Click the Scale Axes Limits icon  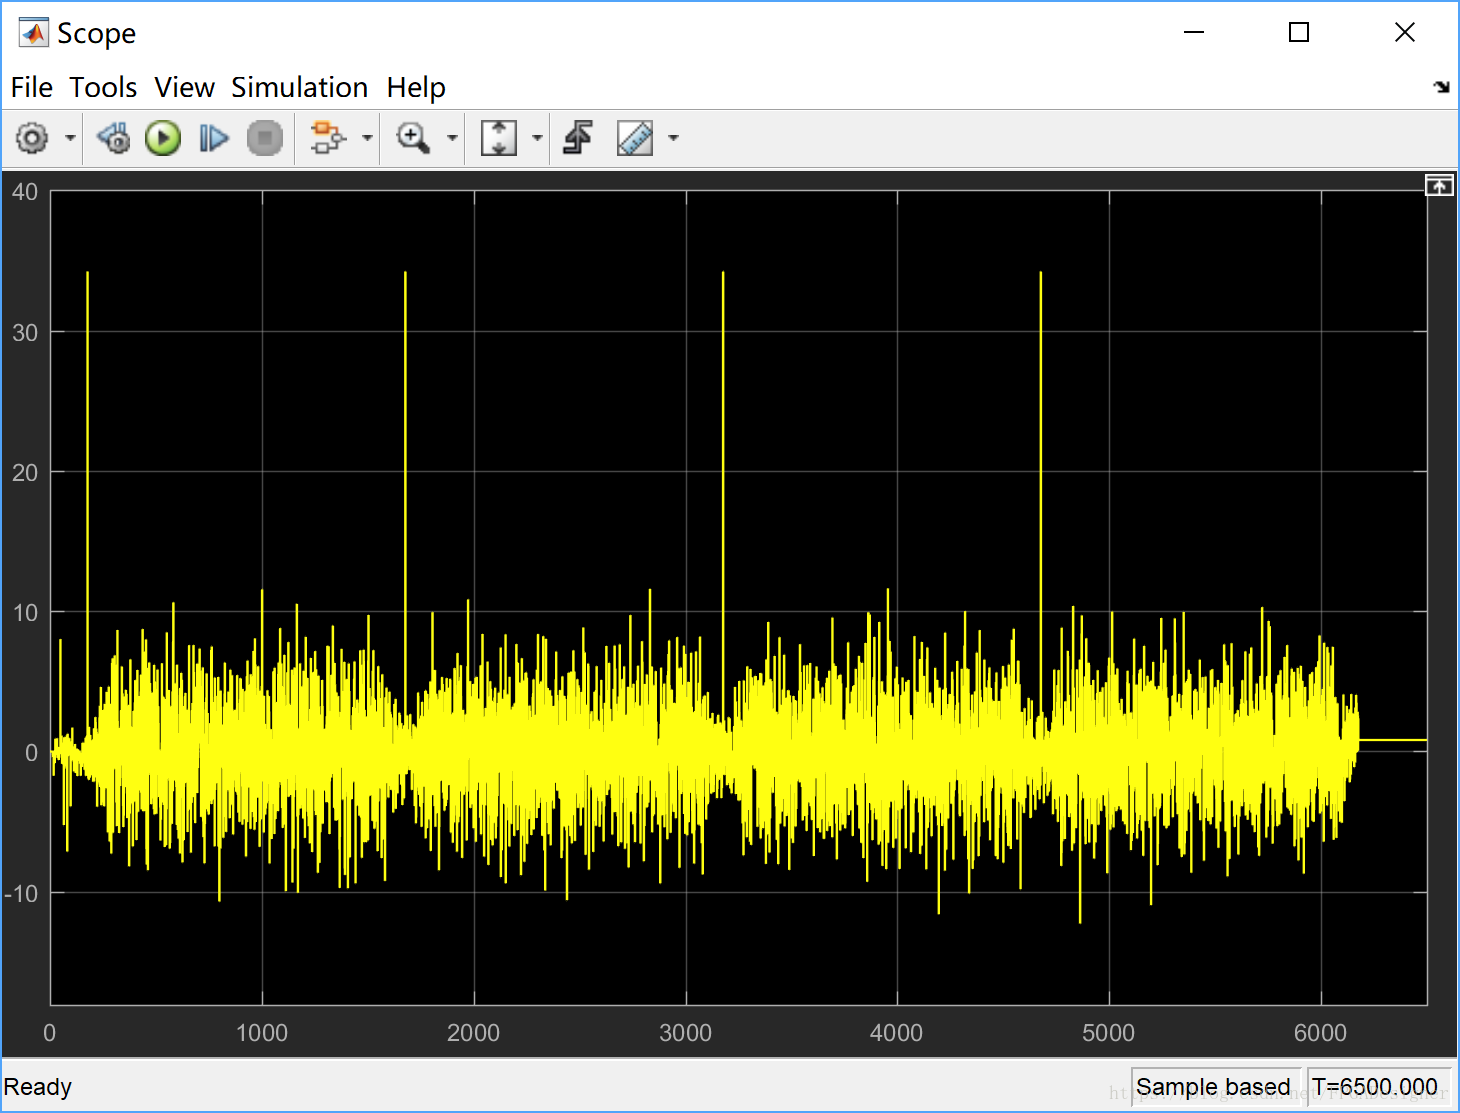coord(499,138)
